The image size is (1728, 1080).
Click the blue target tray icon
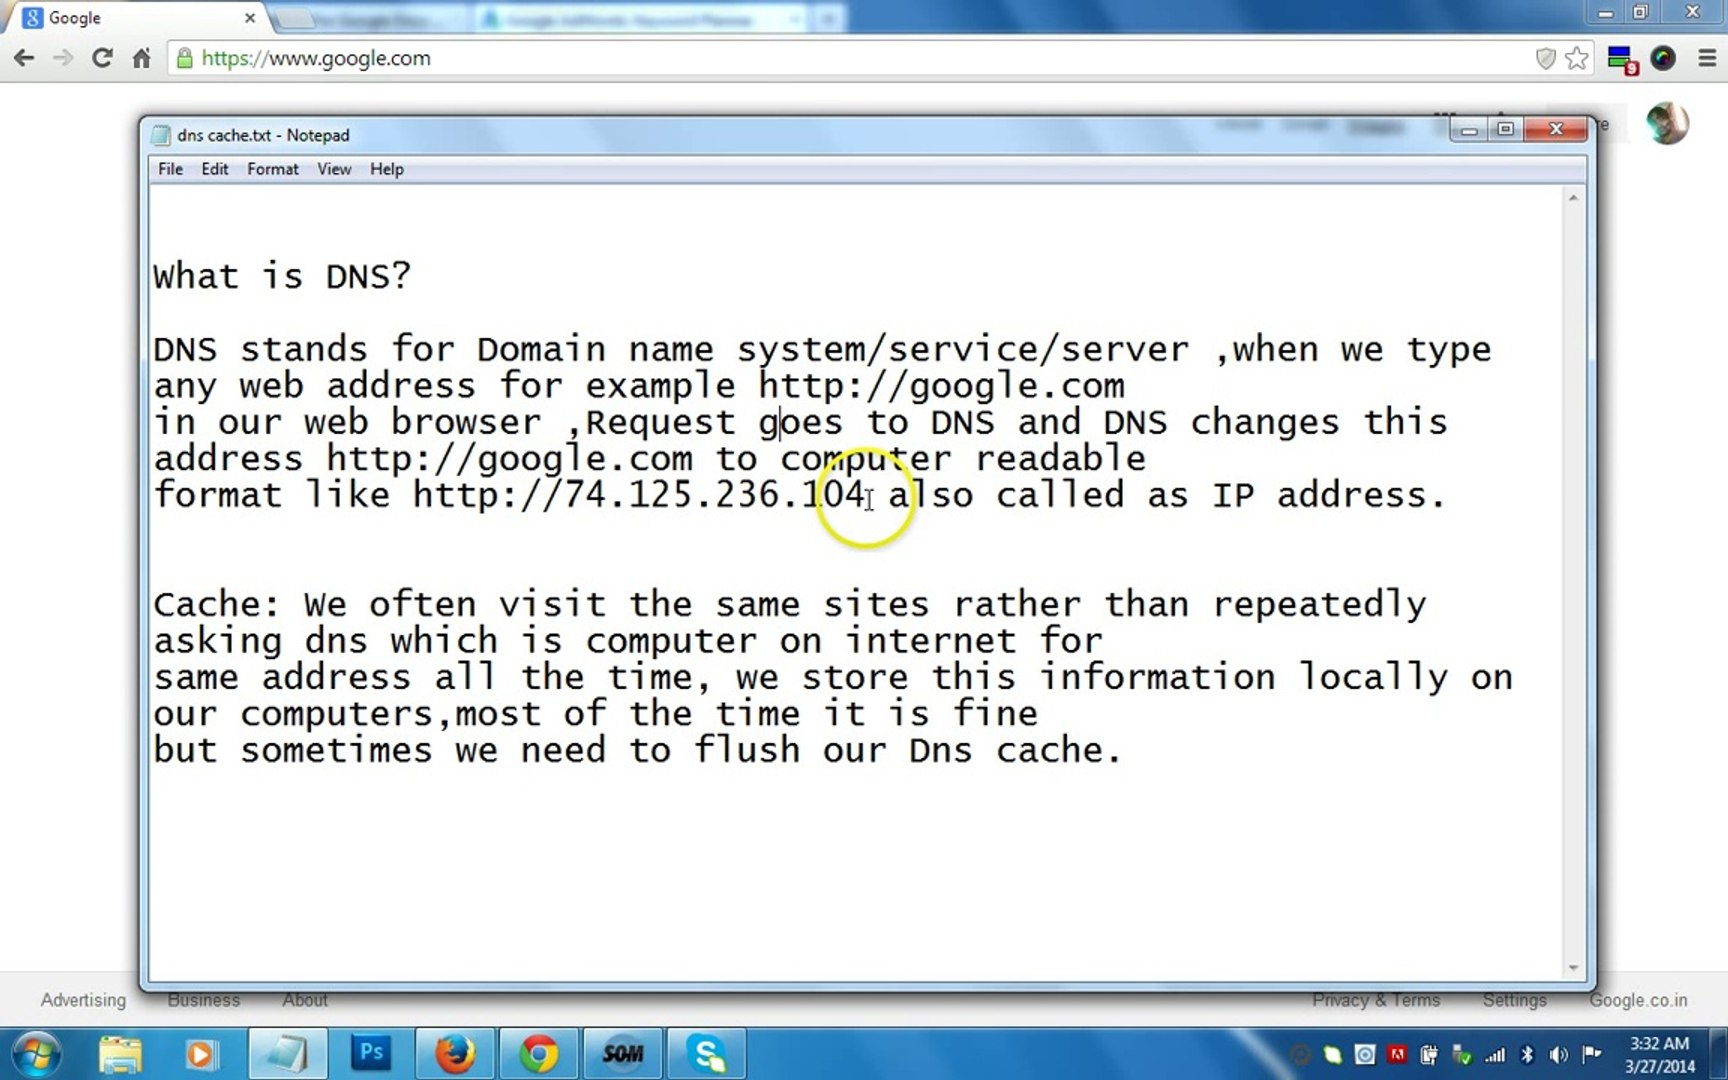(1365, 1054)
